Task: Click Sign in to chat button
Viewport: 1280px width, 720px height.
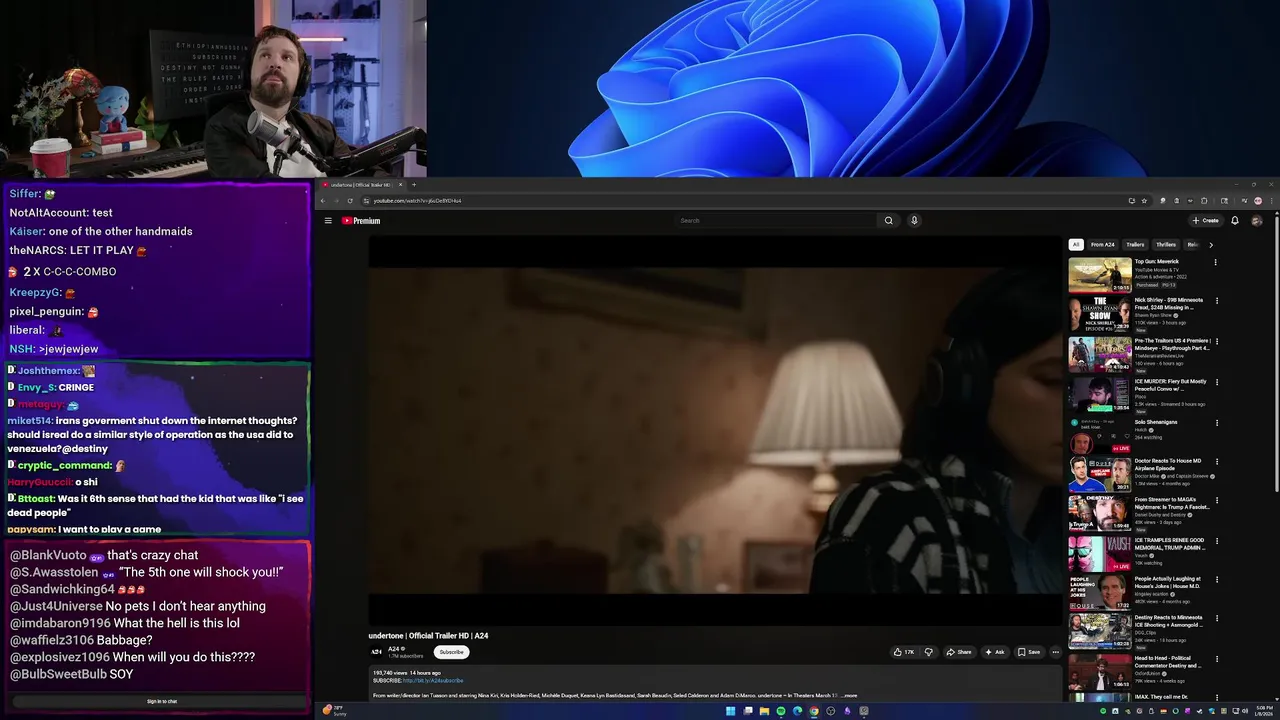Action: 162,701
